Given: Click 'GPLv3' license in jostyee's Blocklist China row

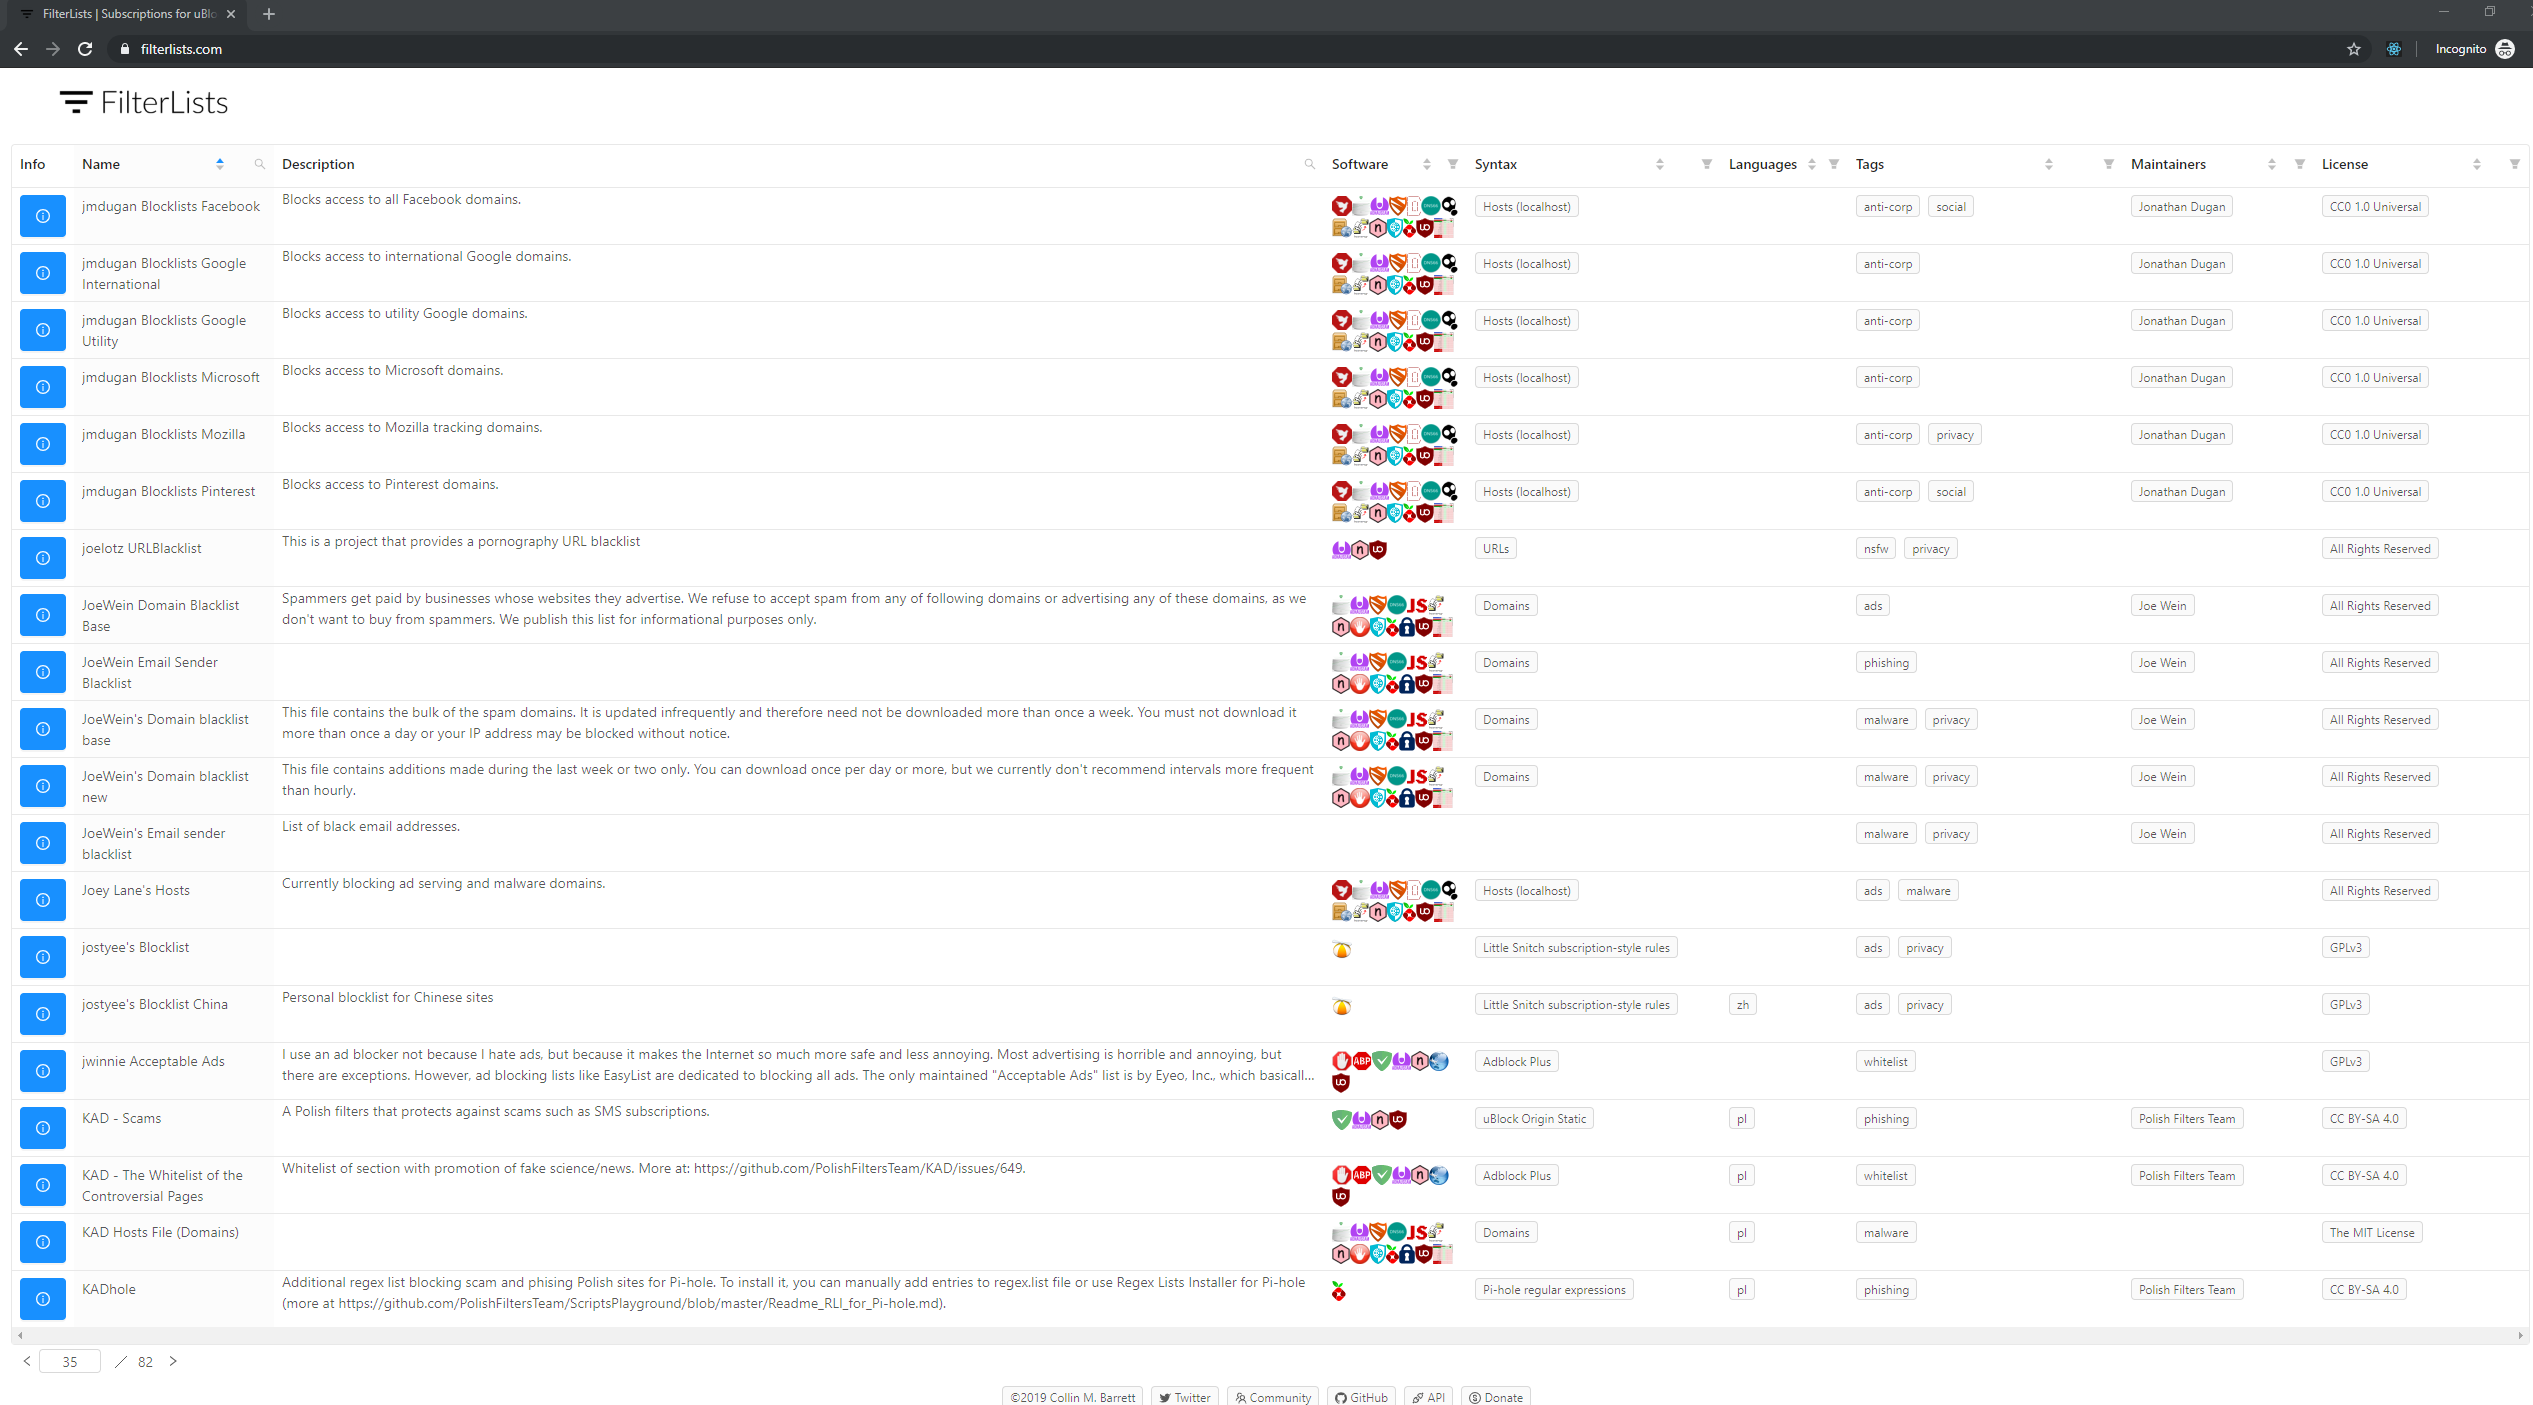Looking at the screenshot, I should [2345, 1005].
